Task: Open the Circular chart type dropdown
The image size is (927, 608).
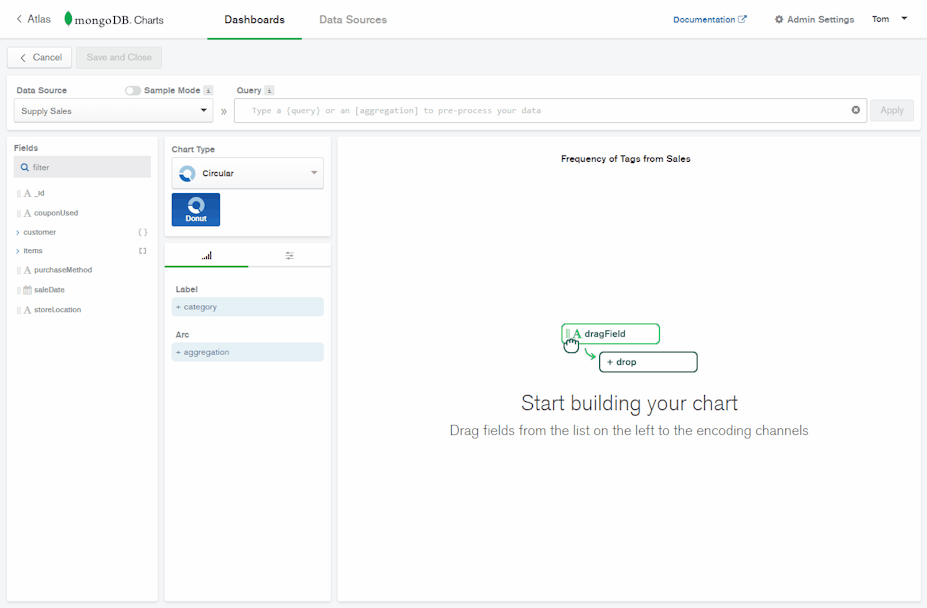Action: [x=247, y=173]
